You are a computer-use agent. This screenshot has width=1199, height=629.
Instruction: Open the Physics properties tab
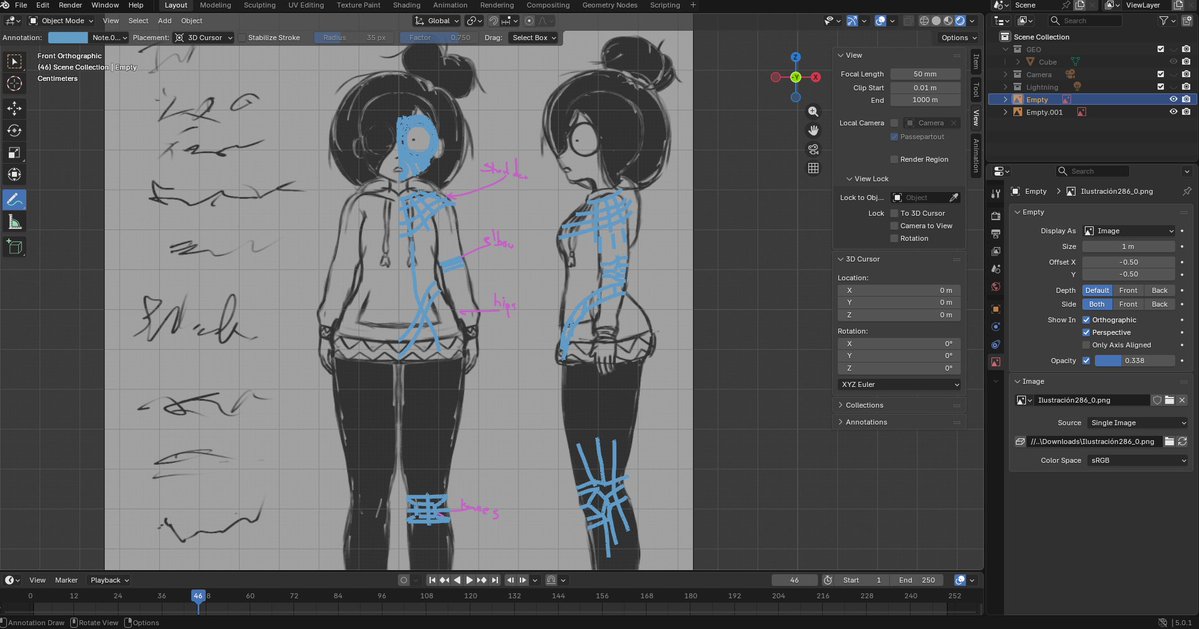click(x=996, y=326)
